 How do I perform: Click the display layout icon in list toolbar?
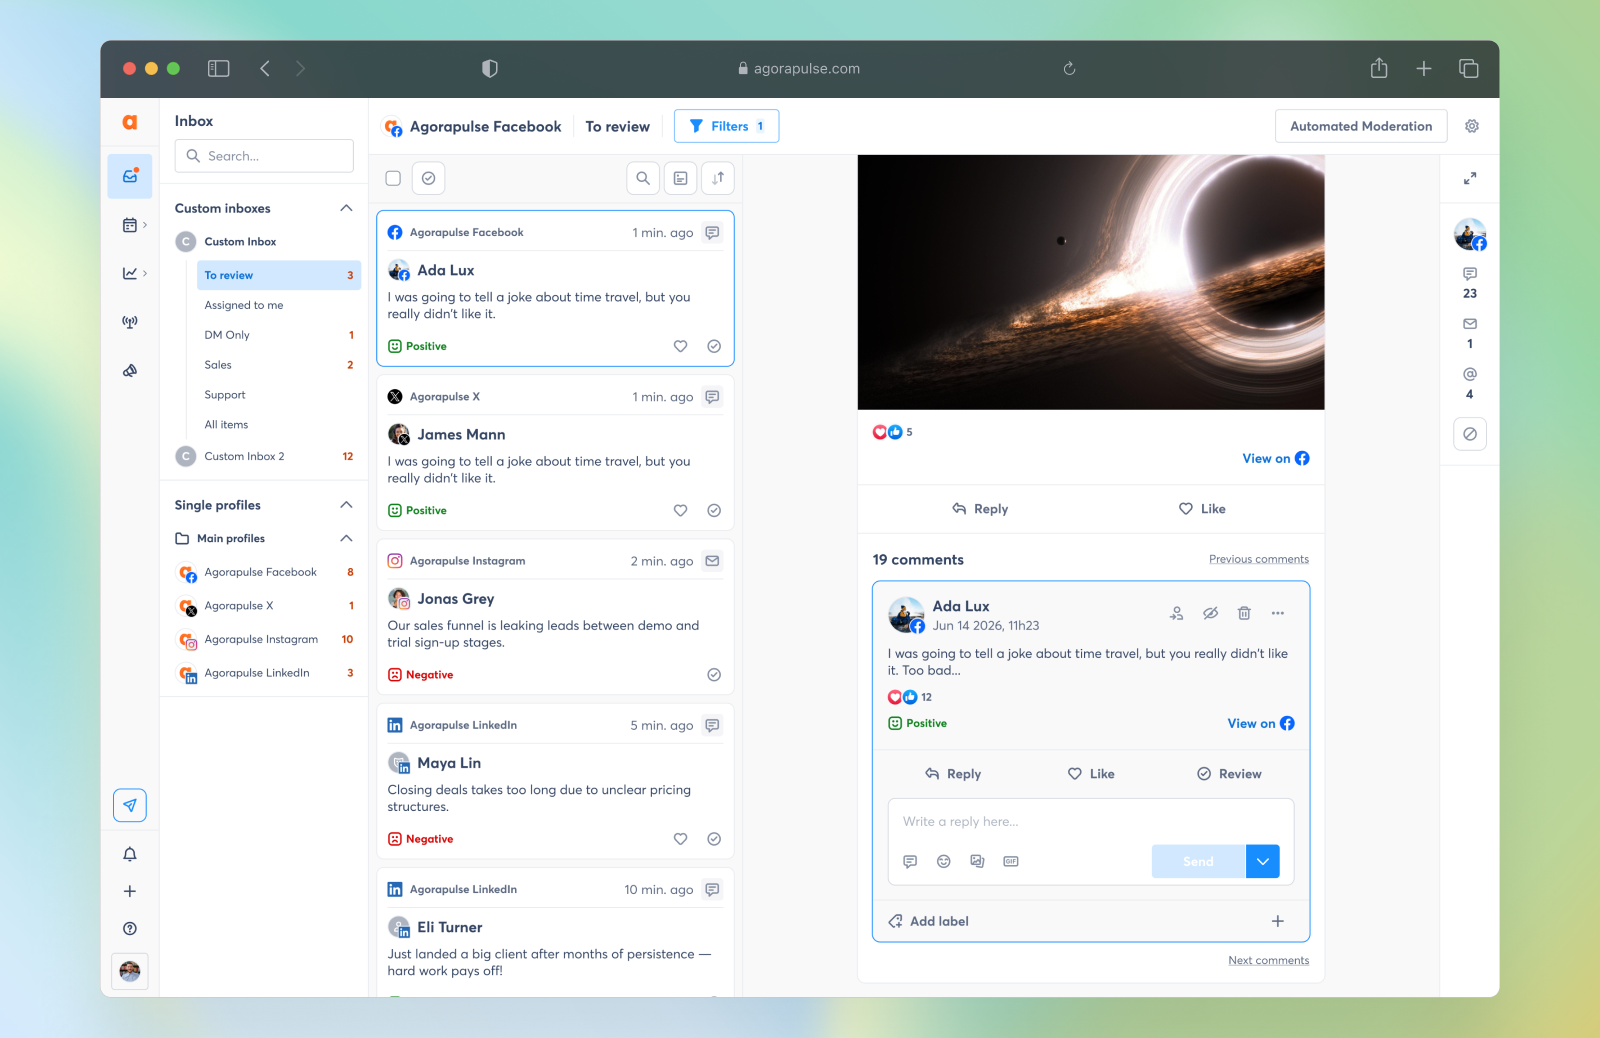pos(681,178)
